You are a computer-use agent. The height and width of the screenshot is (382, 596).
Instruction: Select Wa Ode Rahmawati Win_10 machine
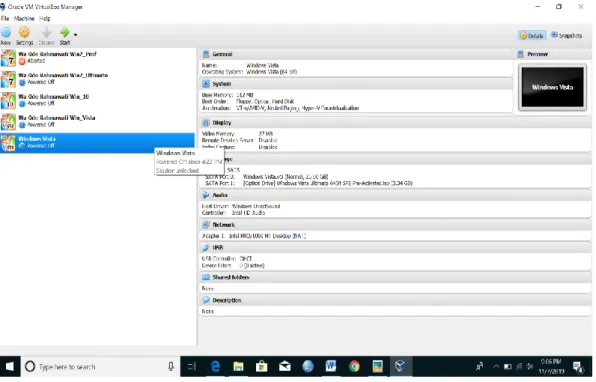click(98, 100)
